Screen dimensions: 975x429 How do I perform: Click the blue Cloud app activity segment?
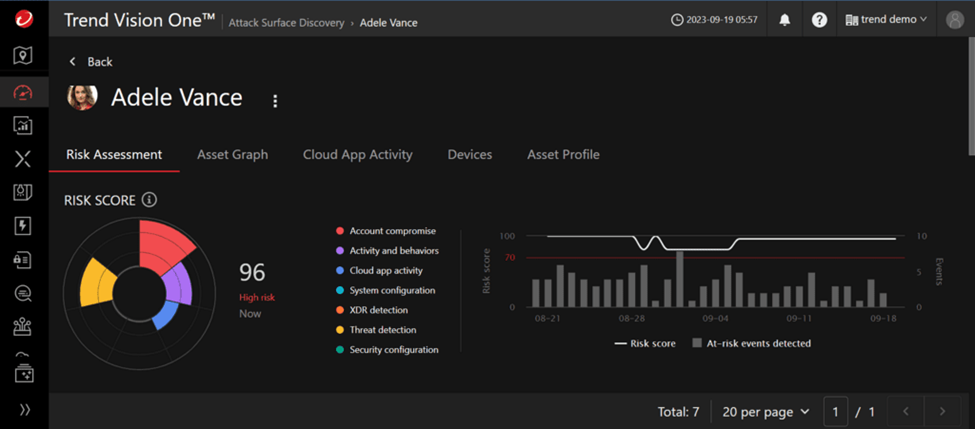pyautogui.click(x=165, y=315)
